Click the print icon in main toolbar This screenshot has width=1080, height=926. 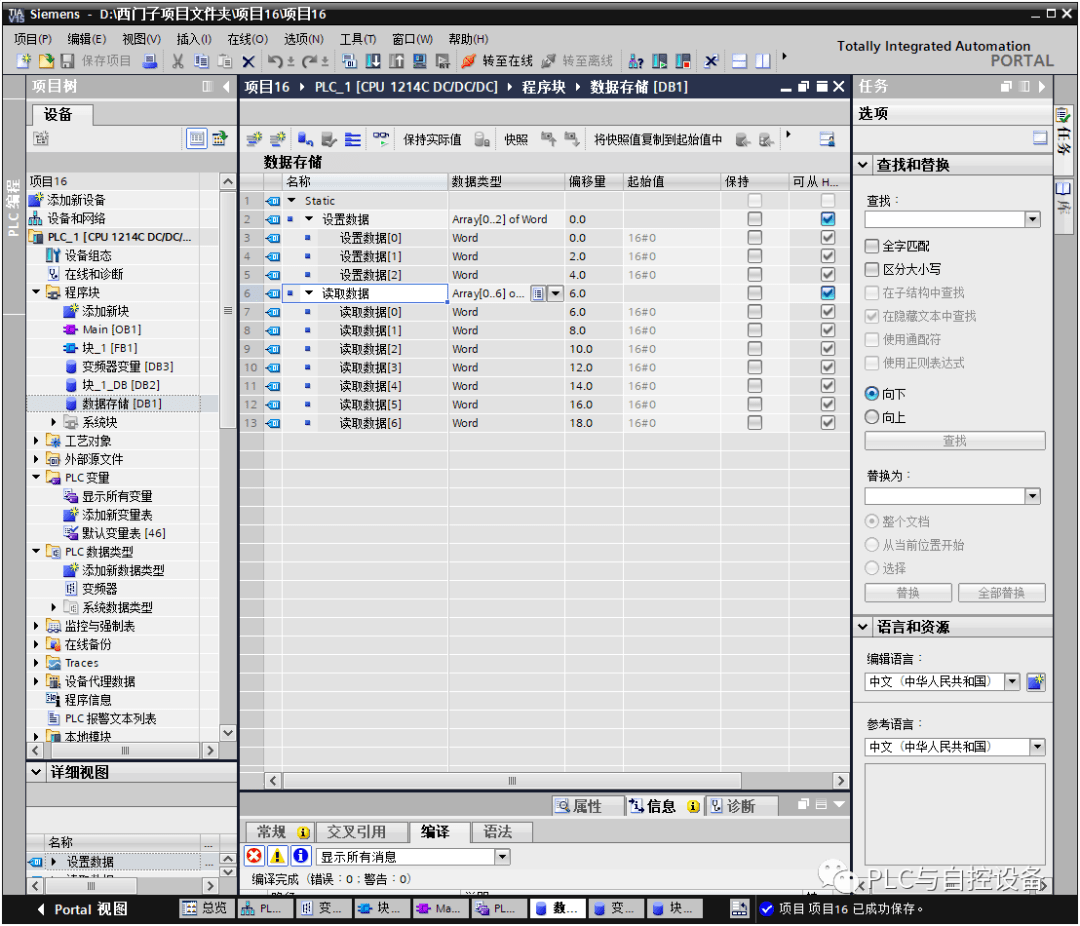(150, 61)
